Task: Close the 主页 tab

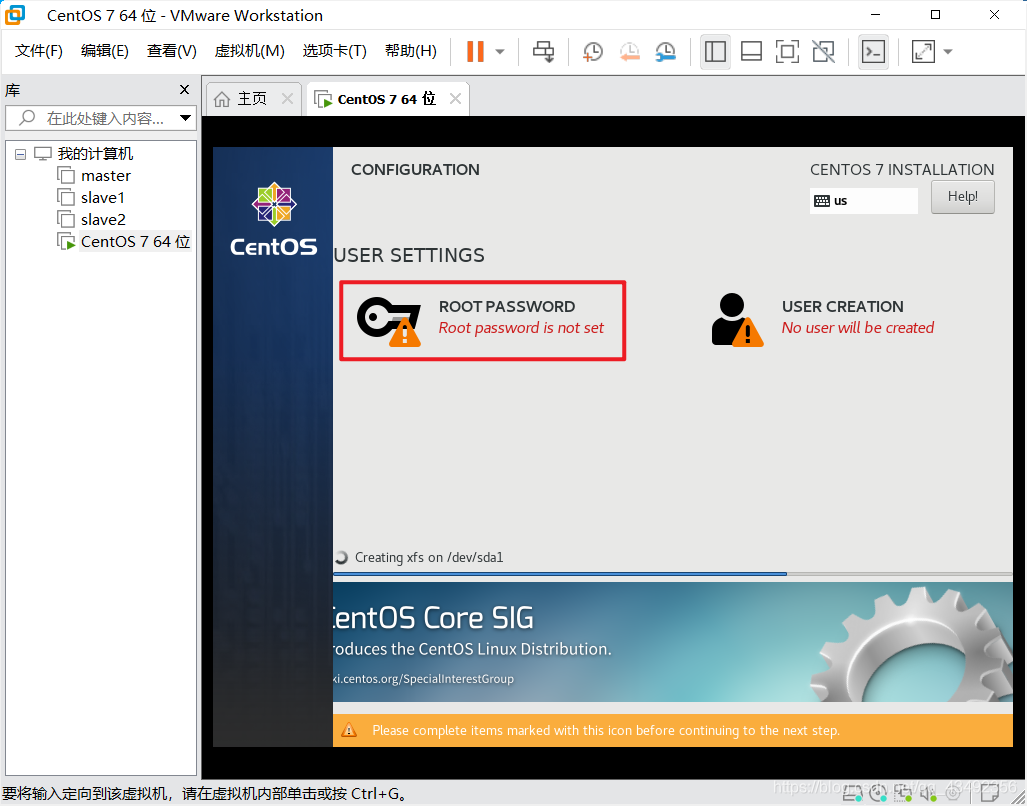Action: (x=287, y=99)
